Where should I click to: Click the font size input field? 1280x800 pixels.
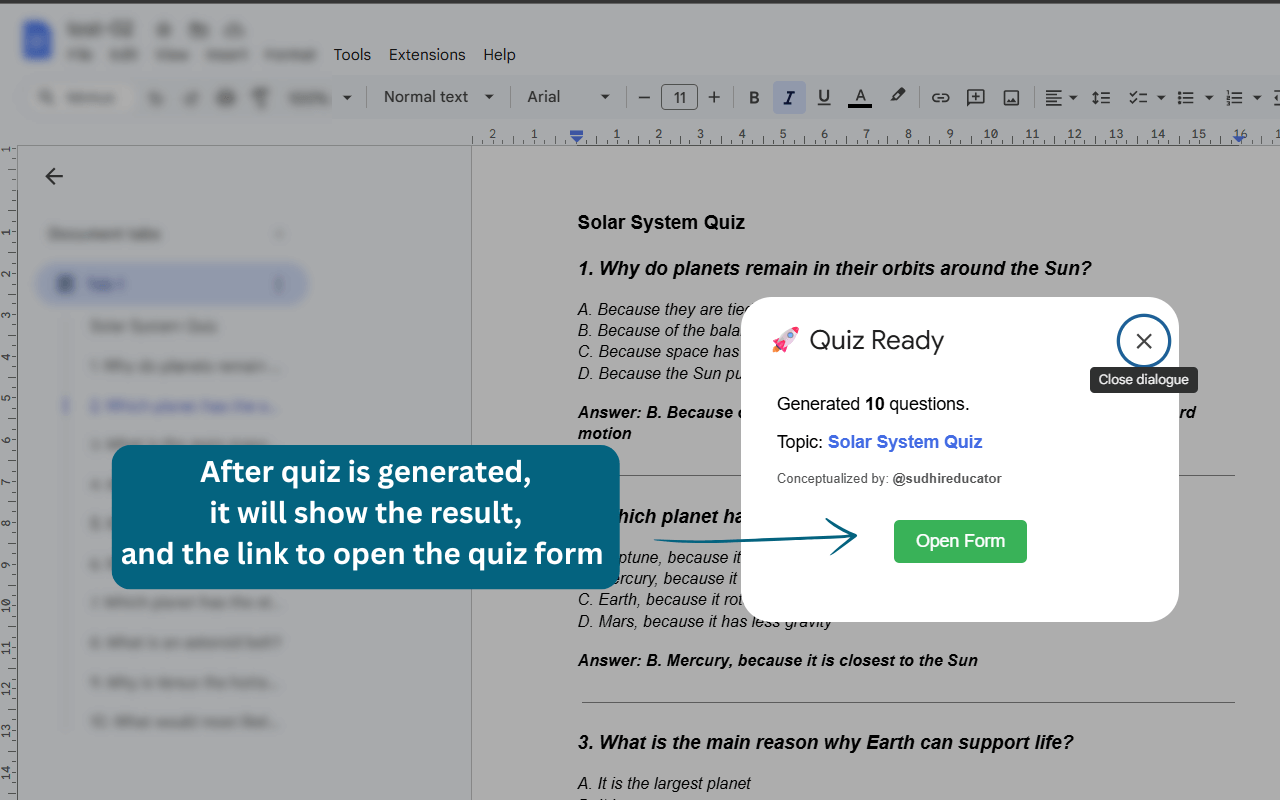[x=679, y=97]
